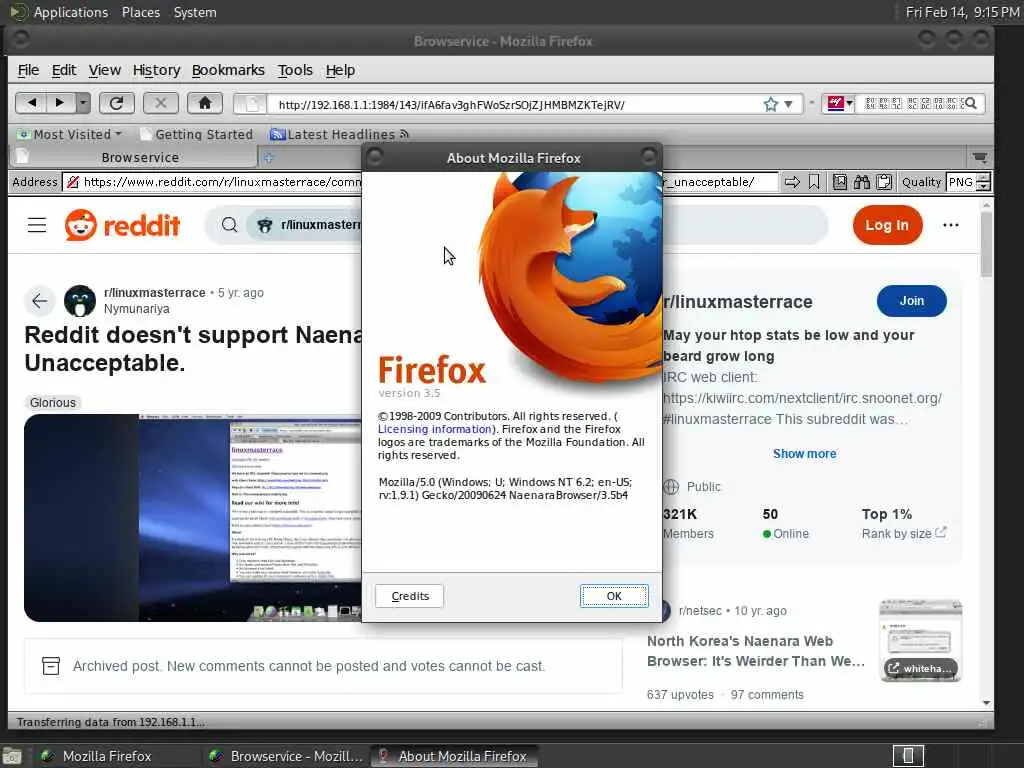This screenshot has height=768, width=1024.
Task: Open the North Korea's Naenara post
Action: click(756, 651)
